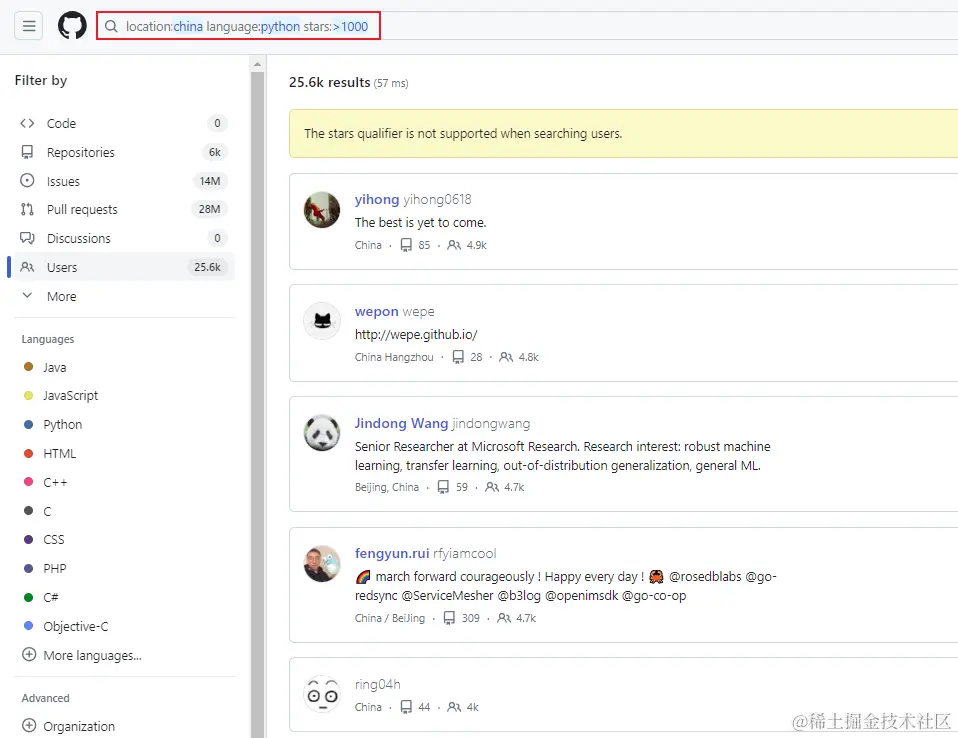This screenshot has height=738, width=958.
Task: Click the HTML red color dot
Action: coord(28,453)
